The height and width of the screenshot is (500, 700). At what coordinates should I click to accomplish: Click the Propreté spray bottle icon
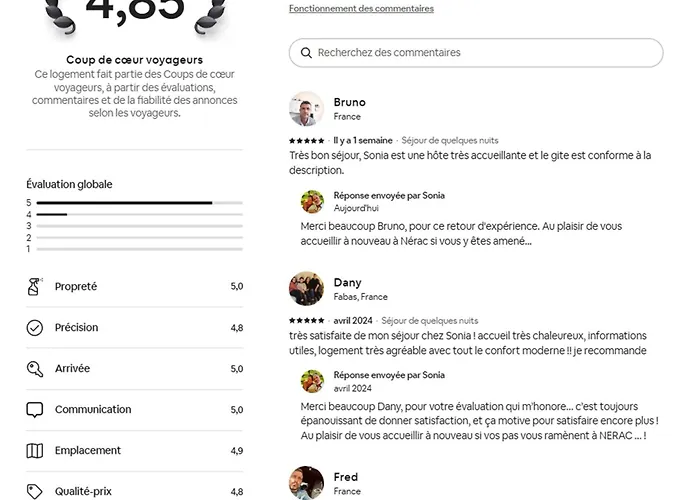pyautogui.click(x=35, y=287)
